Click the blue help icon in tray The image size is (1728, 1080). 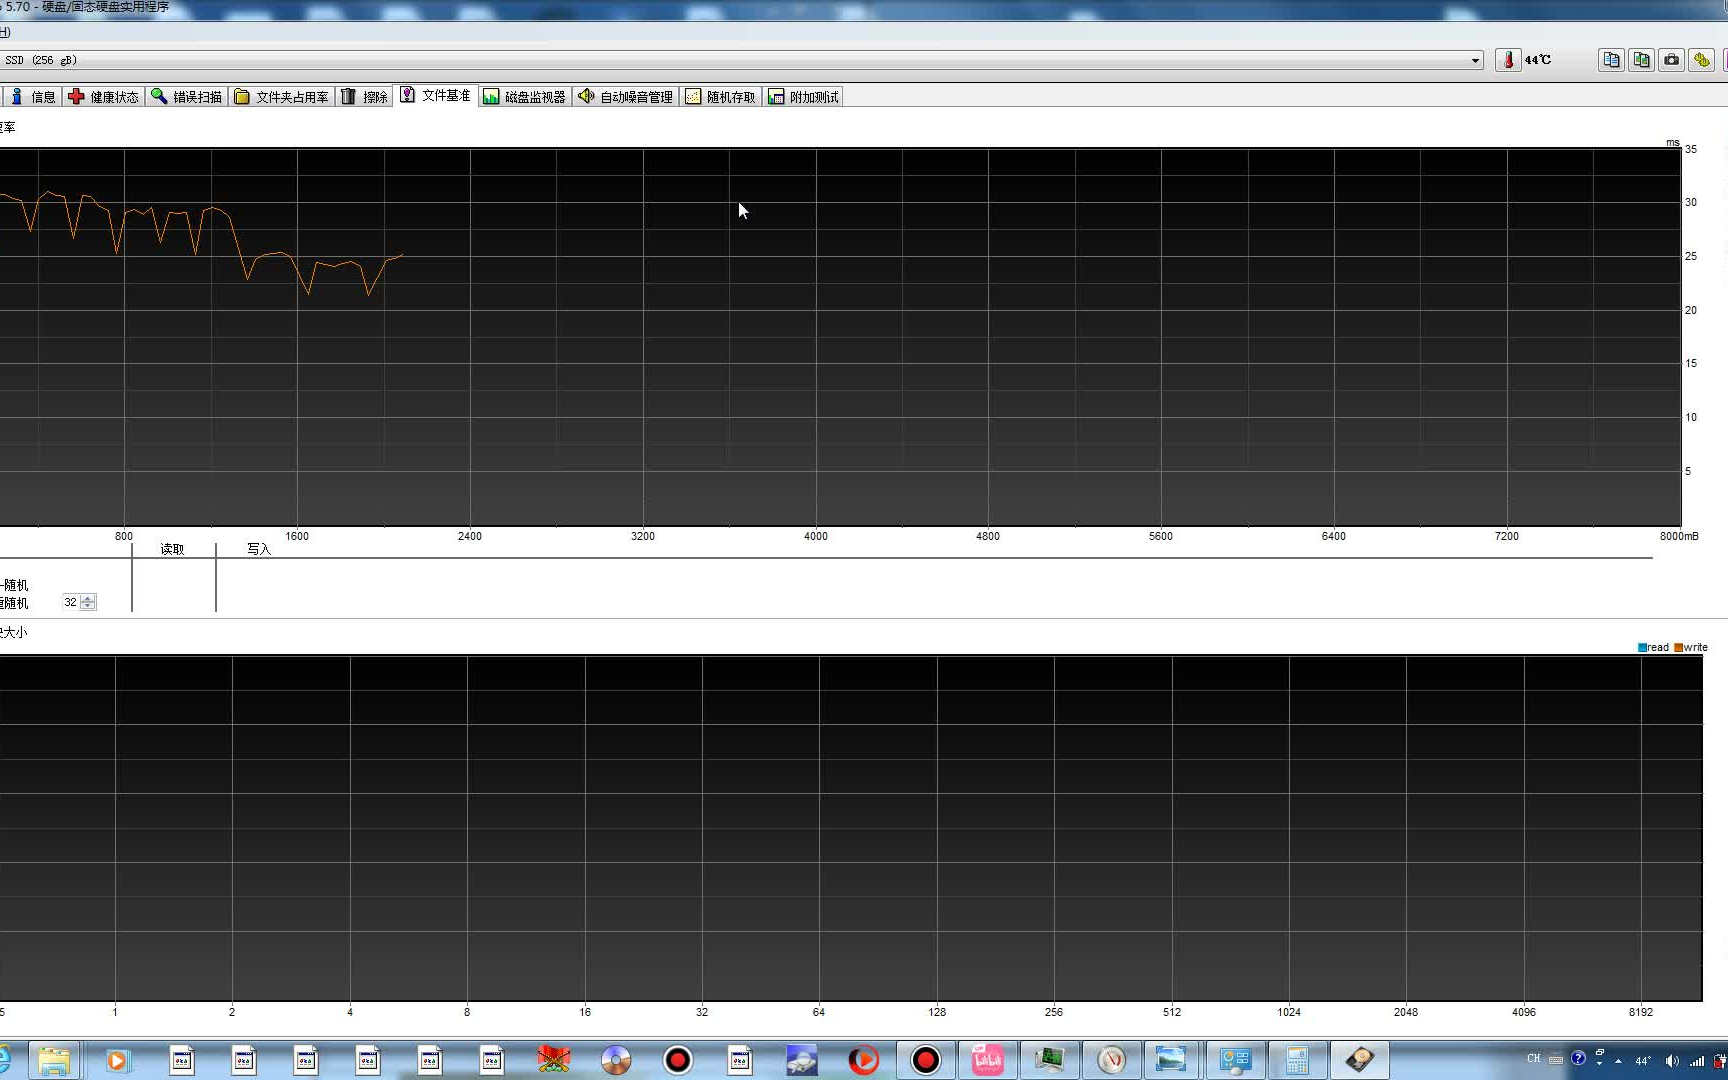[x=1578, y=1058]
